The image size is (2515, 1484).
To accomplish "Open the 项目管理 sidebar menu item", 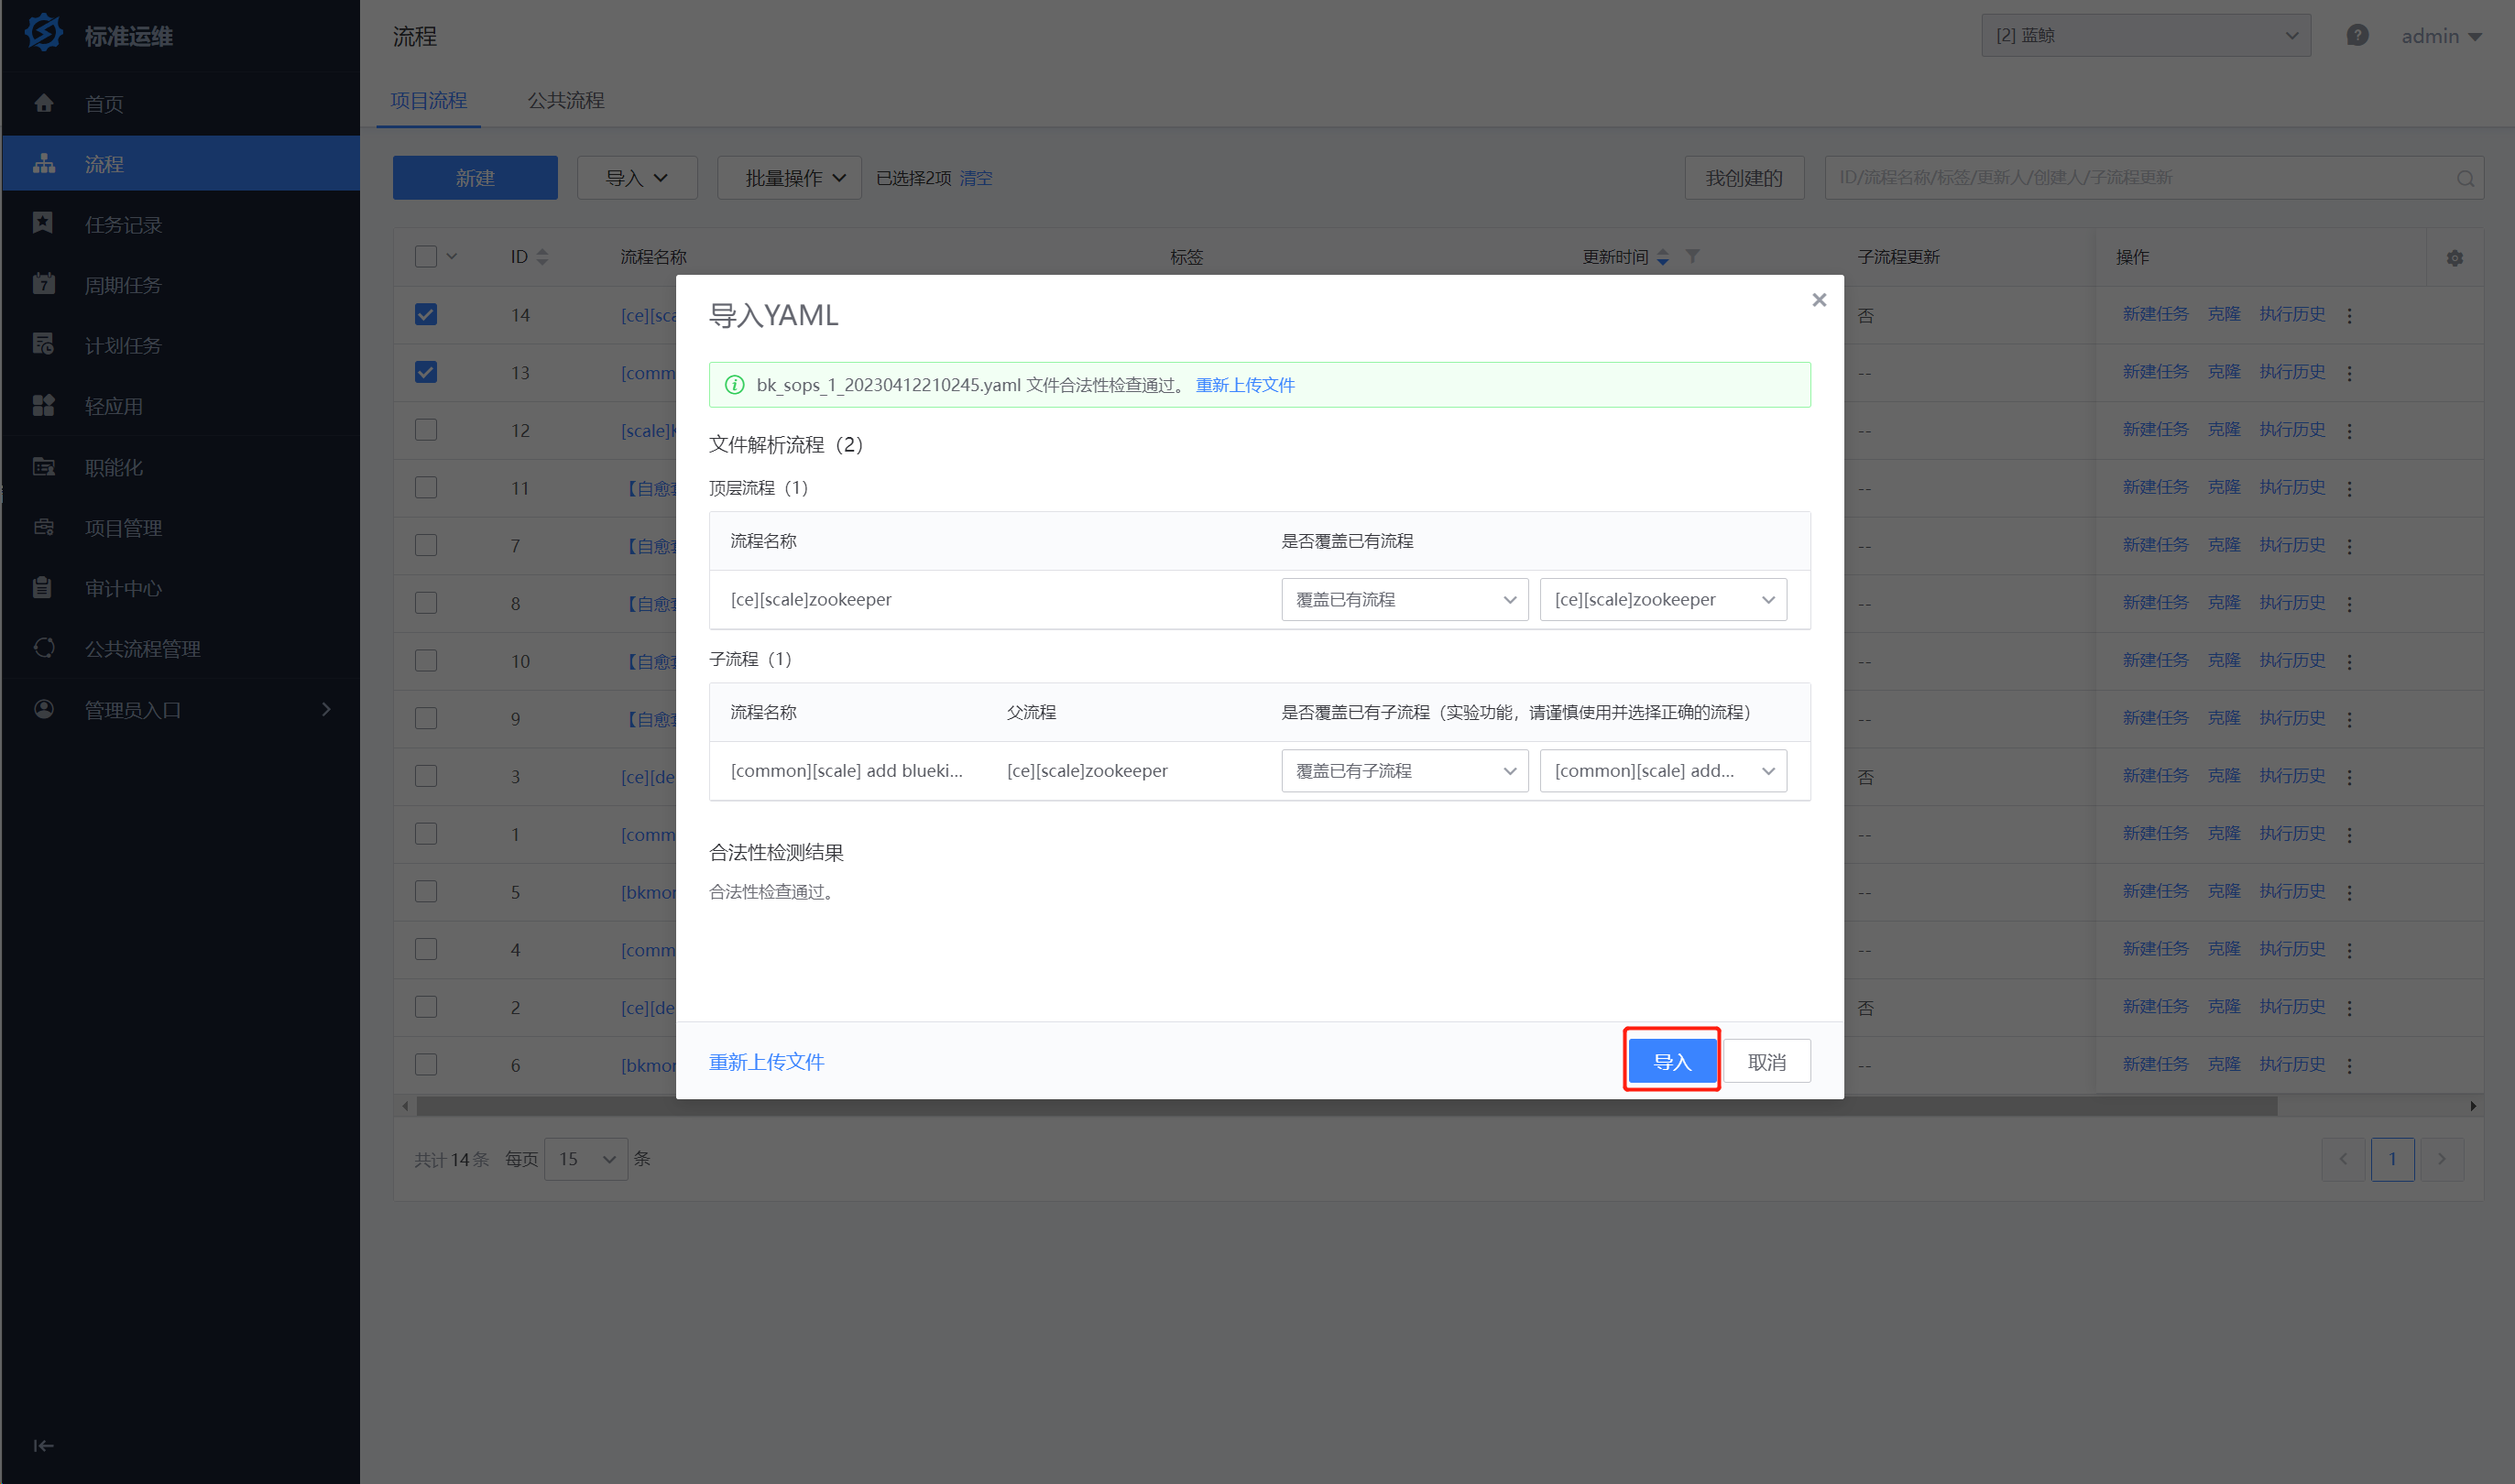I will [123, 528].
